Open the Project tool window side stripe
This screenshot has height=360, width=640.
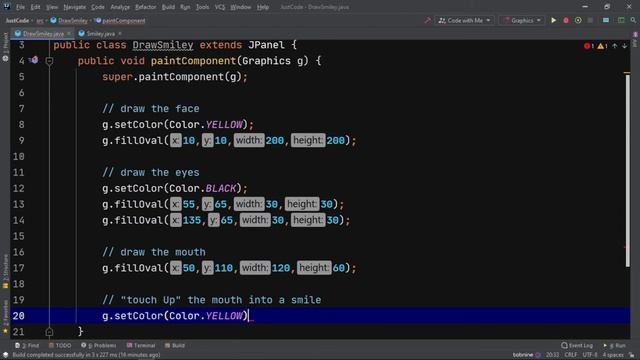(5, 47)
